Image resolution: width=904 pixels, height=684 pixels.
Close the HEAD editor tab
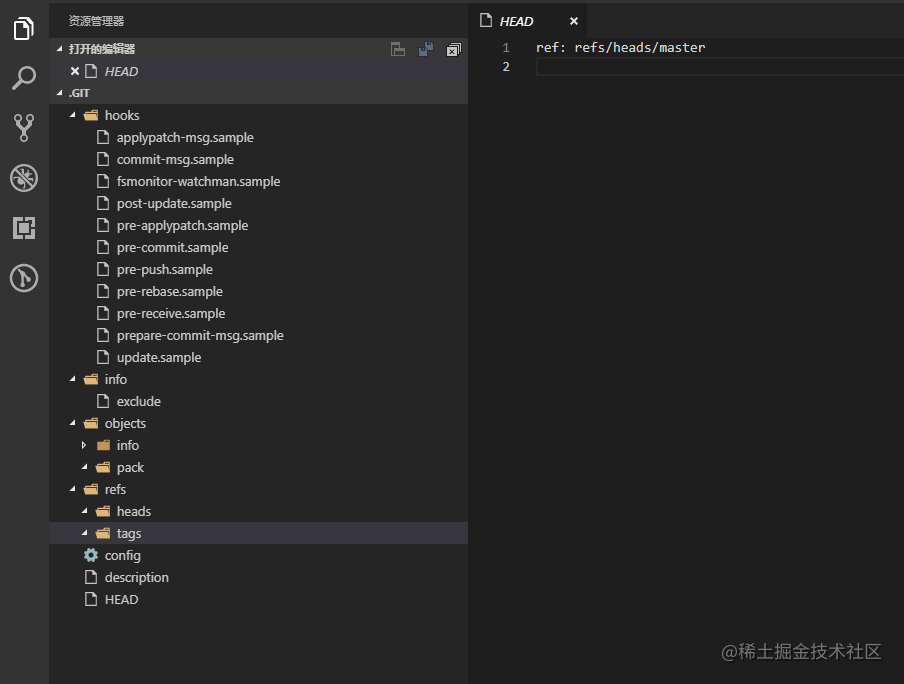(574, 21)
